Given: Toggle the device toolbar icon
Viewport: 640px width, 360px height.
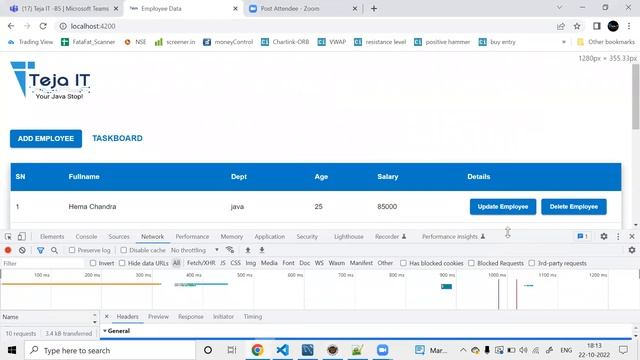Looking at the screenshot, I should pyautogui.click(x=22, y=237).
